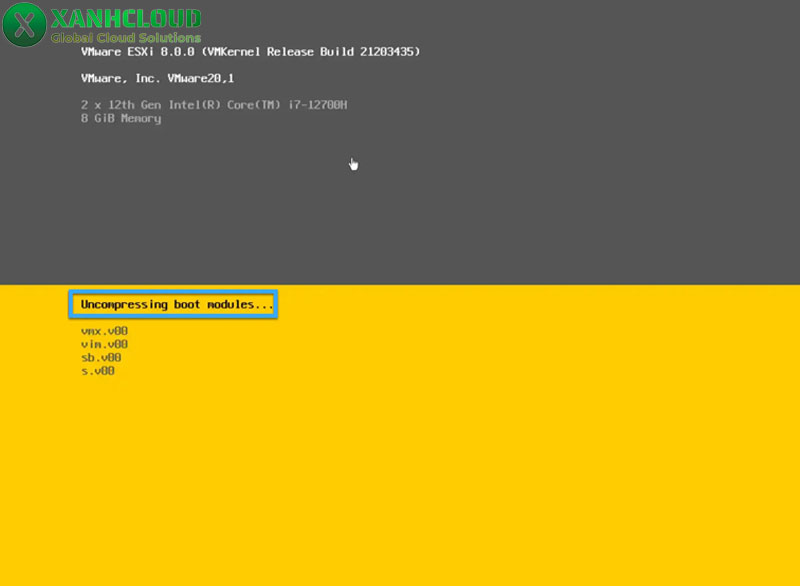Select the s.v00 module entry
The width and height of the screenshot is (800, 586).
click(97, 371)
